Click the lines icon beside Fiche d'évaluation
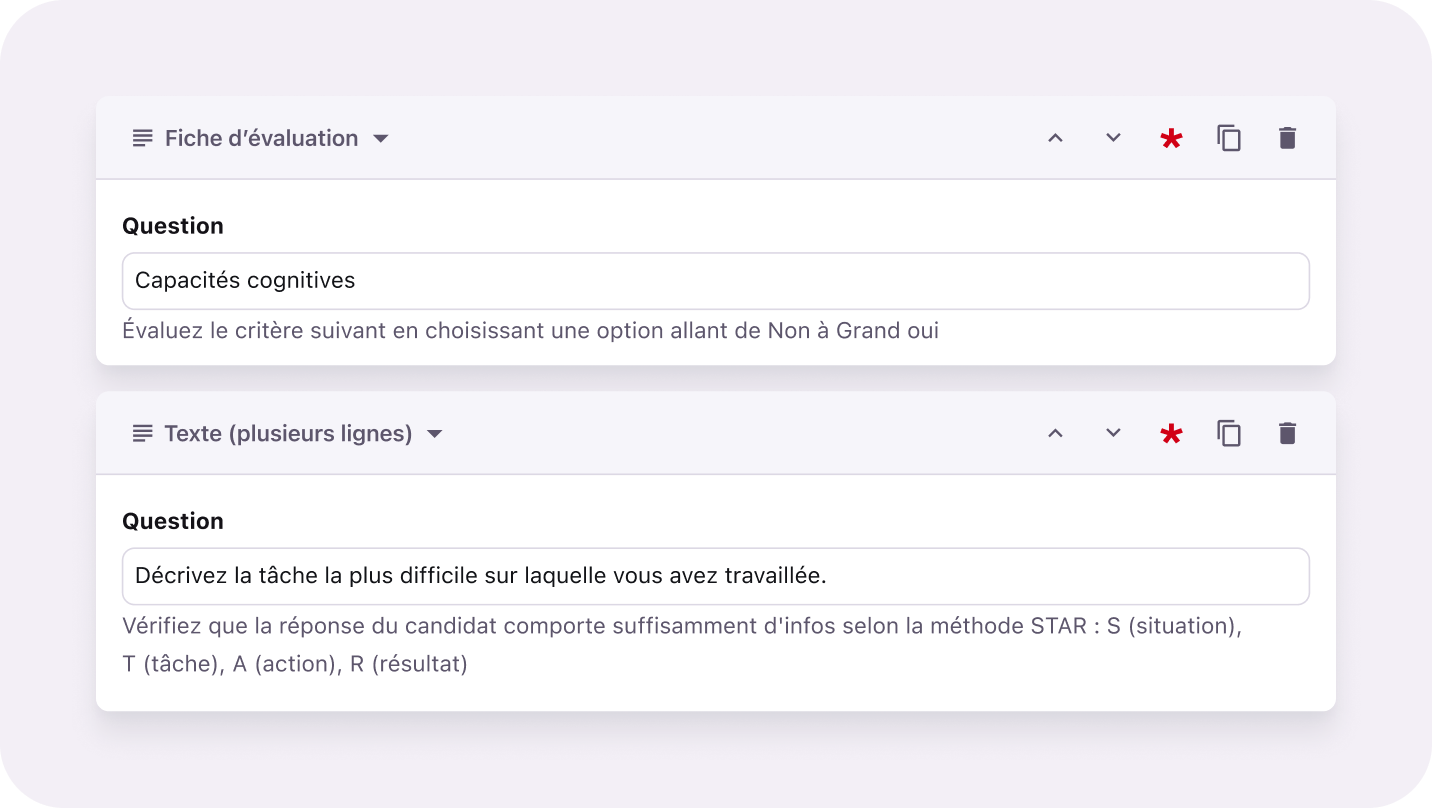This screenshot has width=1432, height=808. pos(143,138)
